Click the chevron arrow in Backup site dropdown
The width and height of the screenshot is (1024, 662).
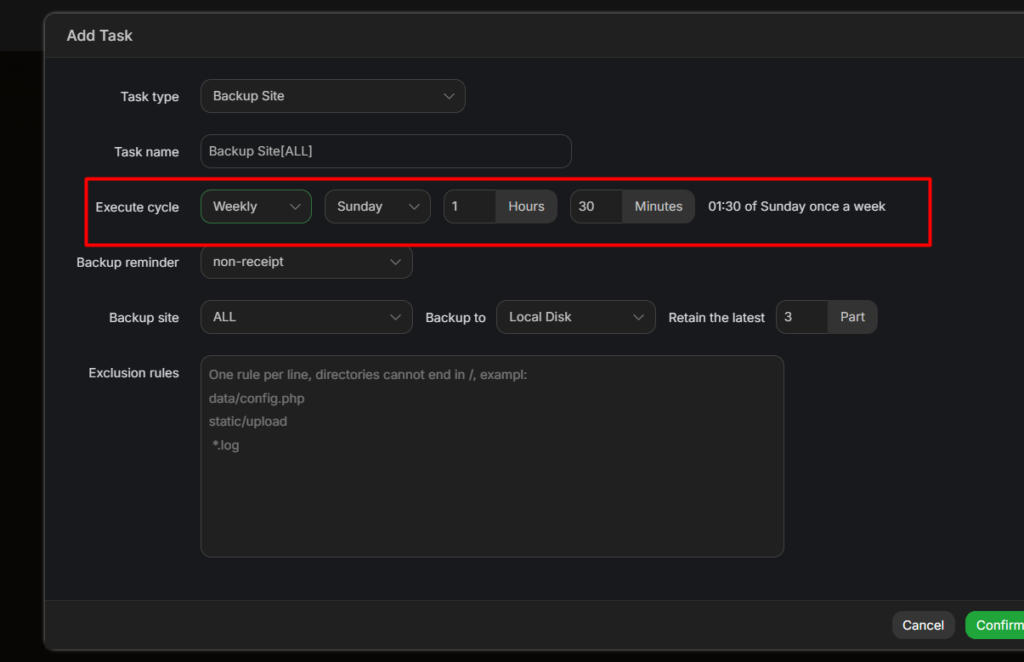click(x=395, y=317)
